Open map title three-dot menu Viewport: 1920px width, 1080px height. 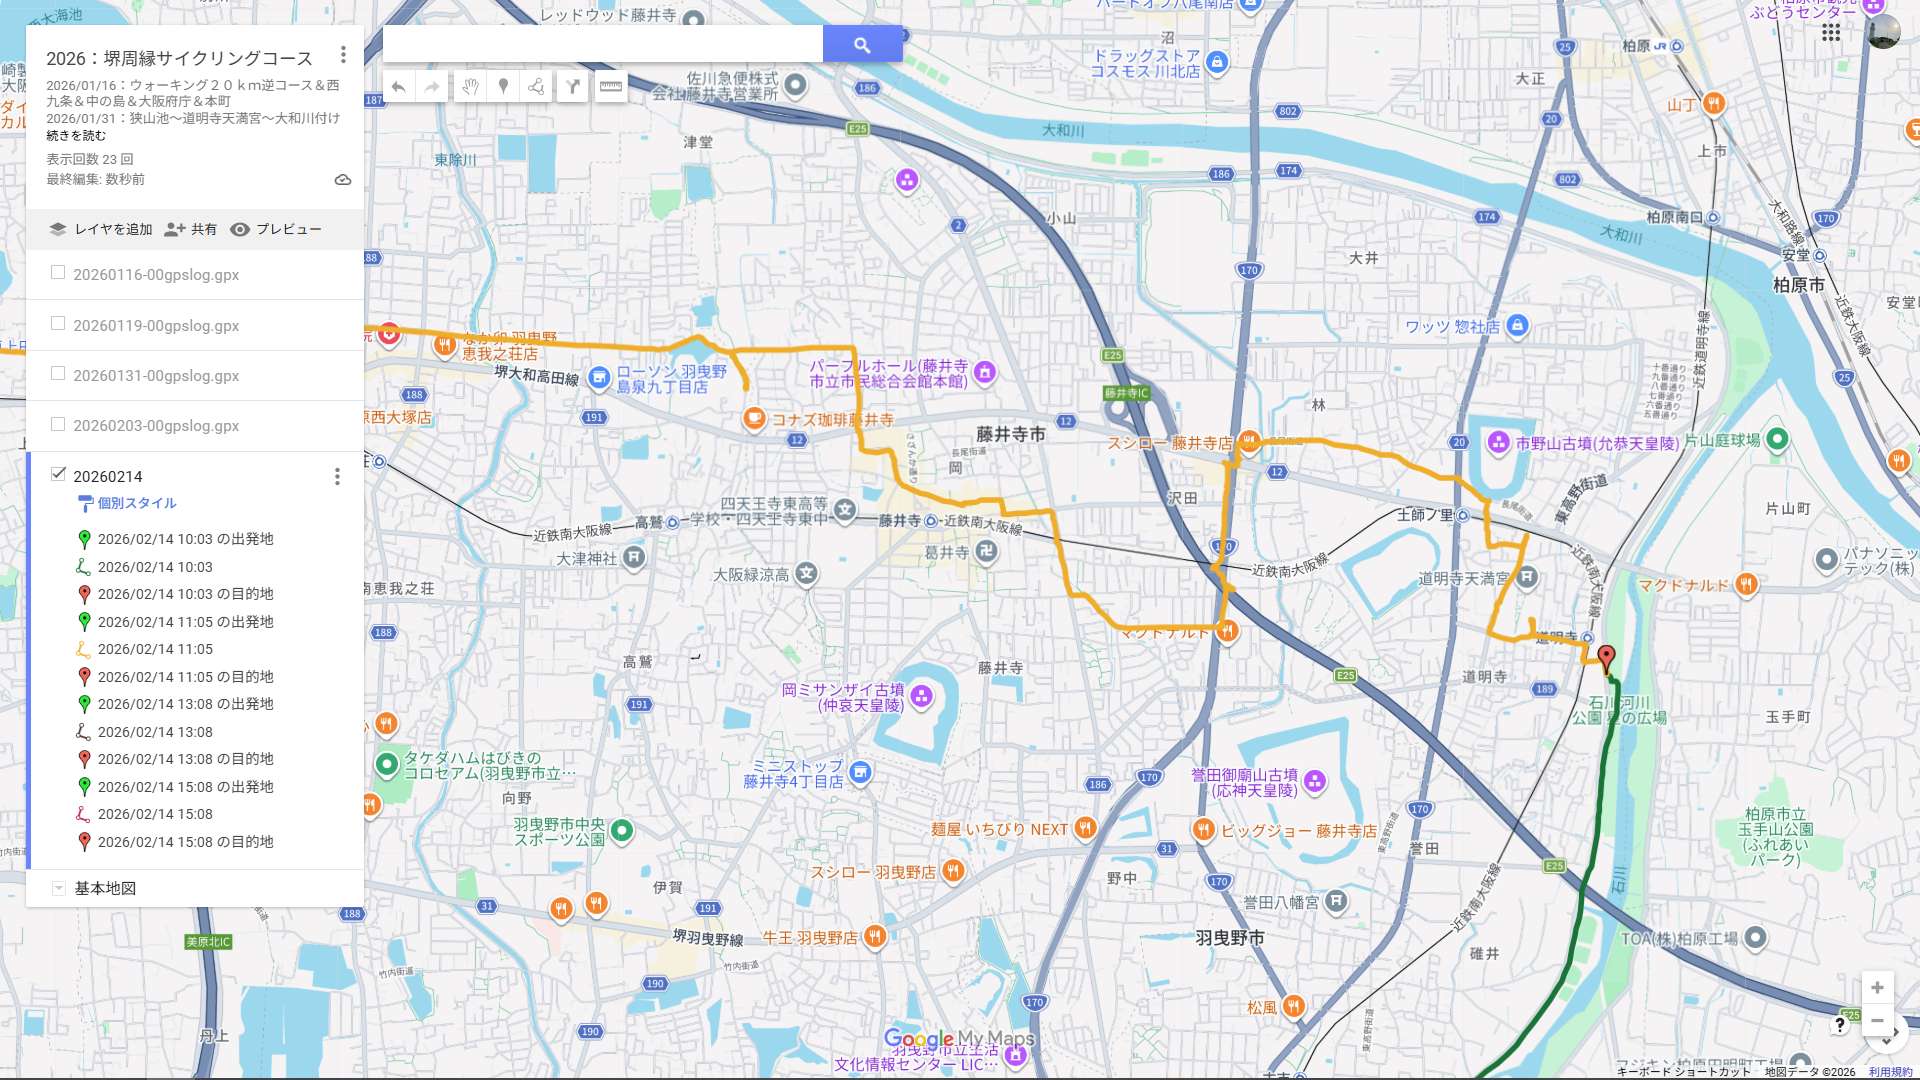pyautogui.click(x=343, y=55)
